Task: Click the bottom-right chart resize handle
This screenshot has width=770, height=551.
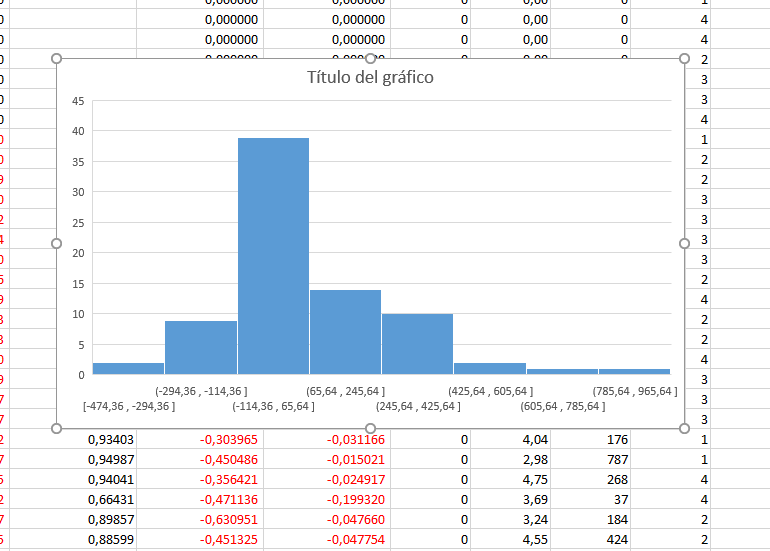Action: tap(684, 429)
